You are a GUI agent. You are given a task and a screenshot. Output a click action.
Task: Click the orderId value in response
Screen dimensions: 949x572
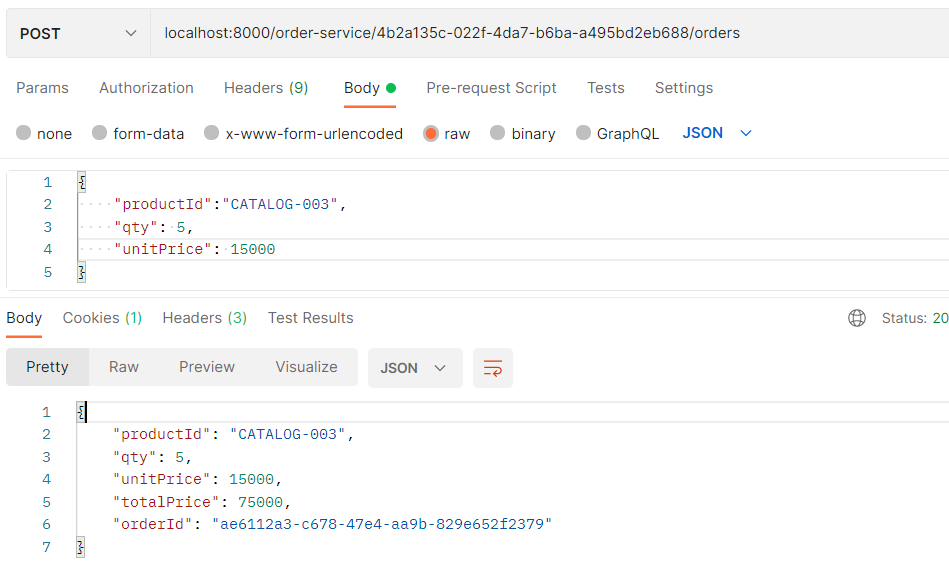[382, 524]
